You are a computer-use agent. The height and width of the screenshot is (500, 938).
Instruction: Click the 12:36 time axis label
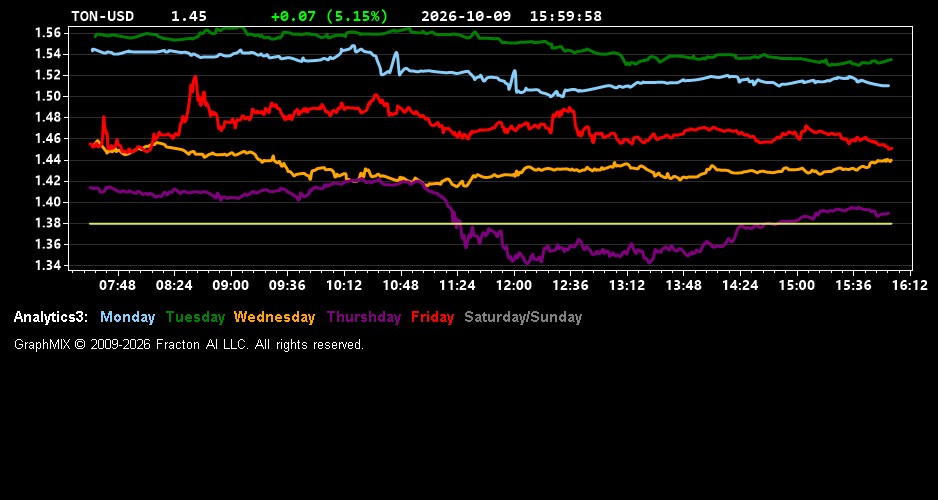[x=571, y=286]
